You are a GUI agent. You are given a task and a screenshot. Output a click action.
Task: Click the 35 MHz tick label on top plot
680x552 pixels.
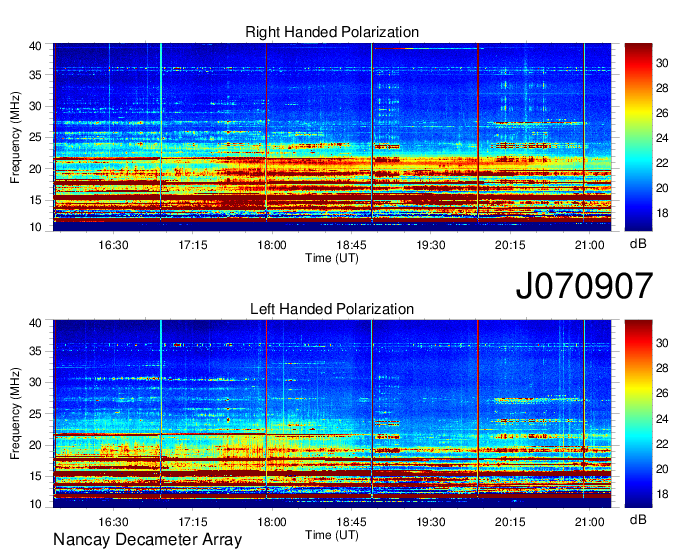pos(35,75)
